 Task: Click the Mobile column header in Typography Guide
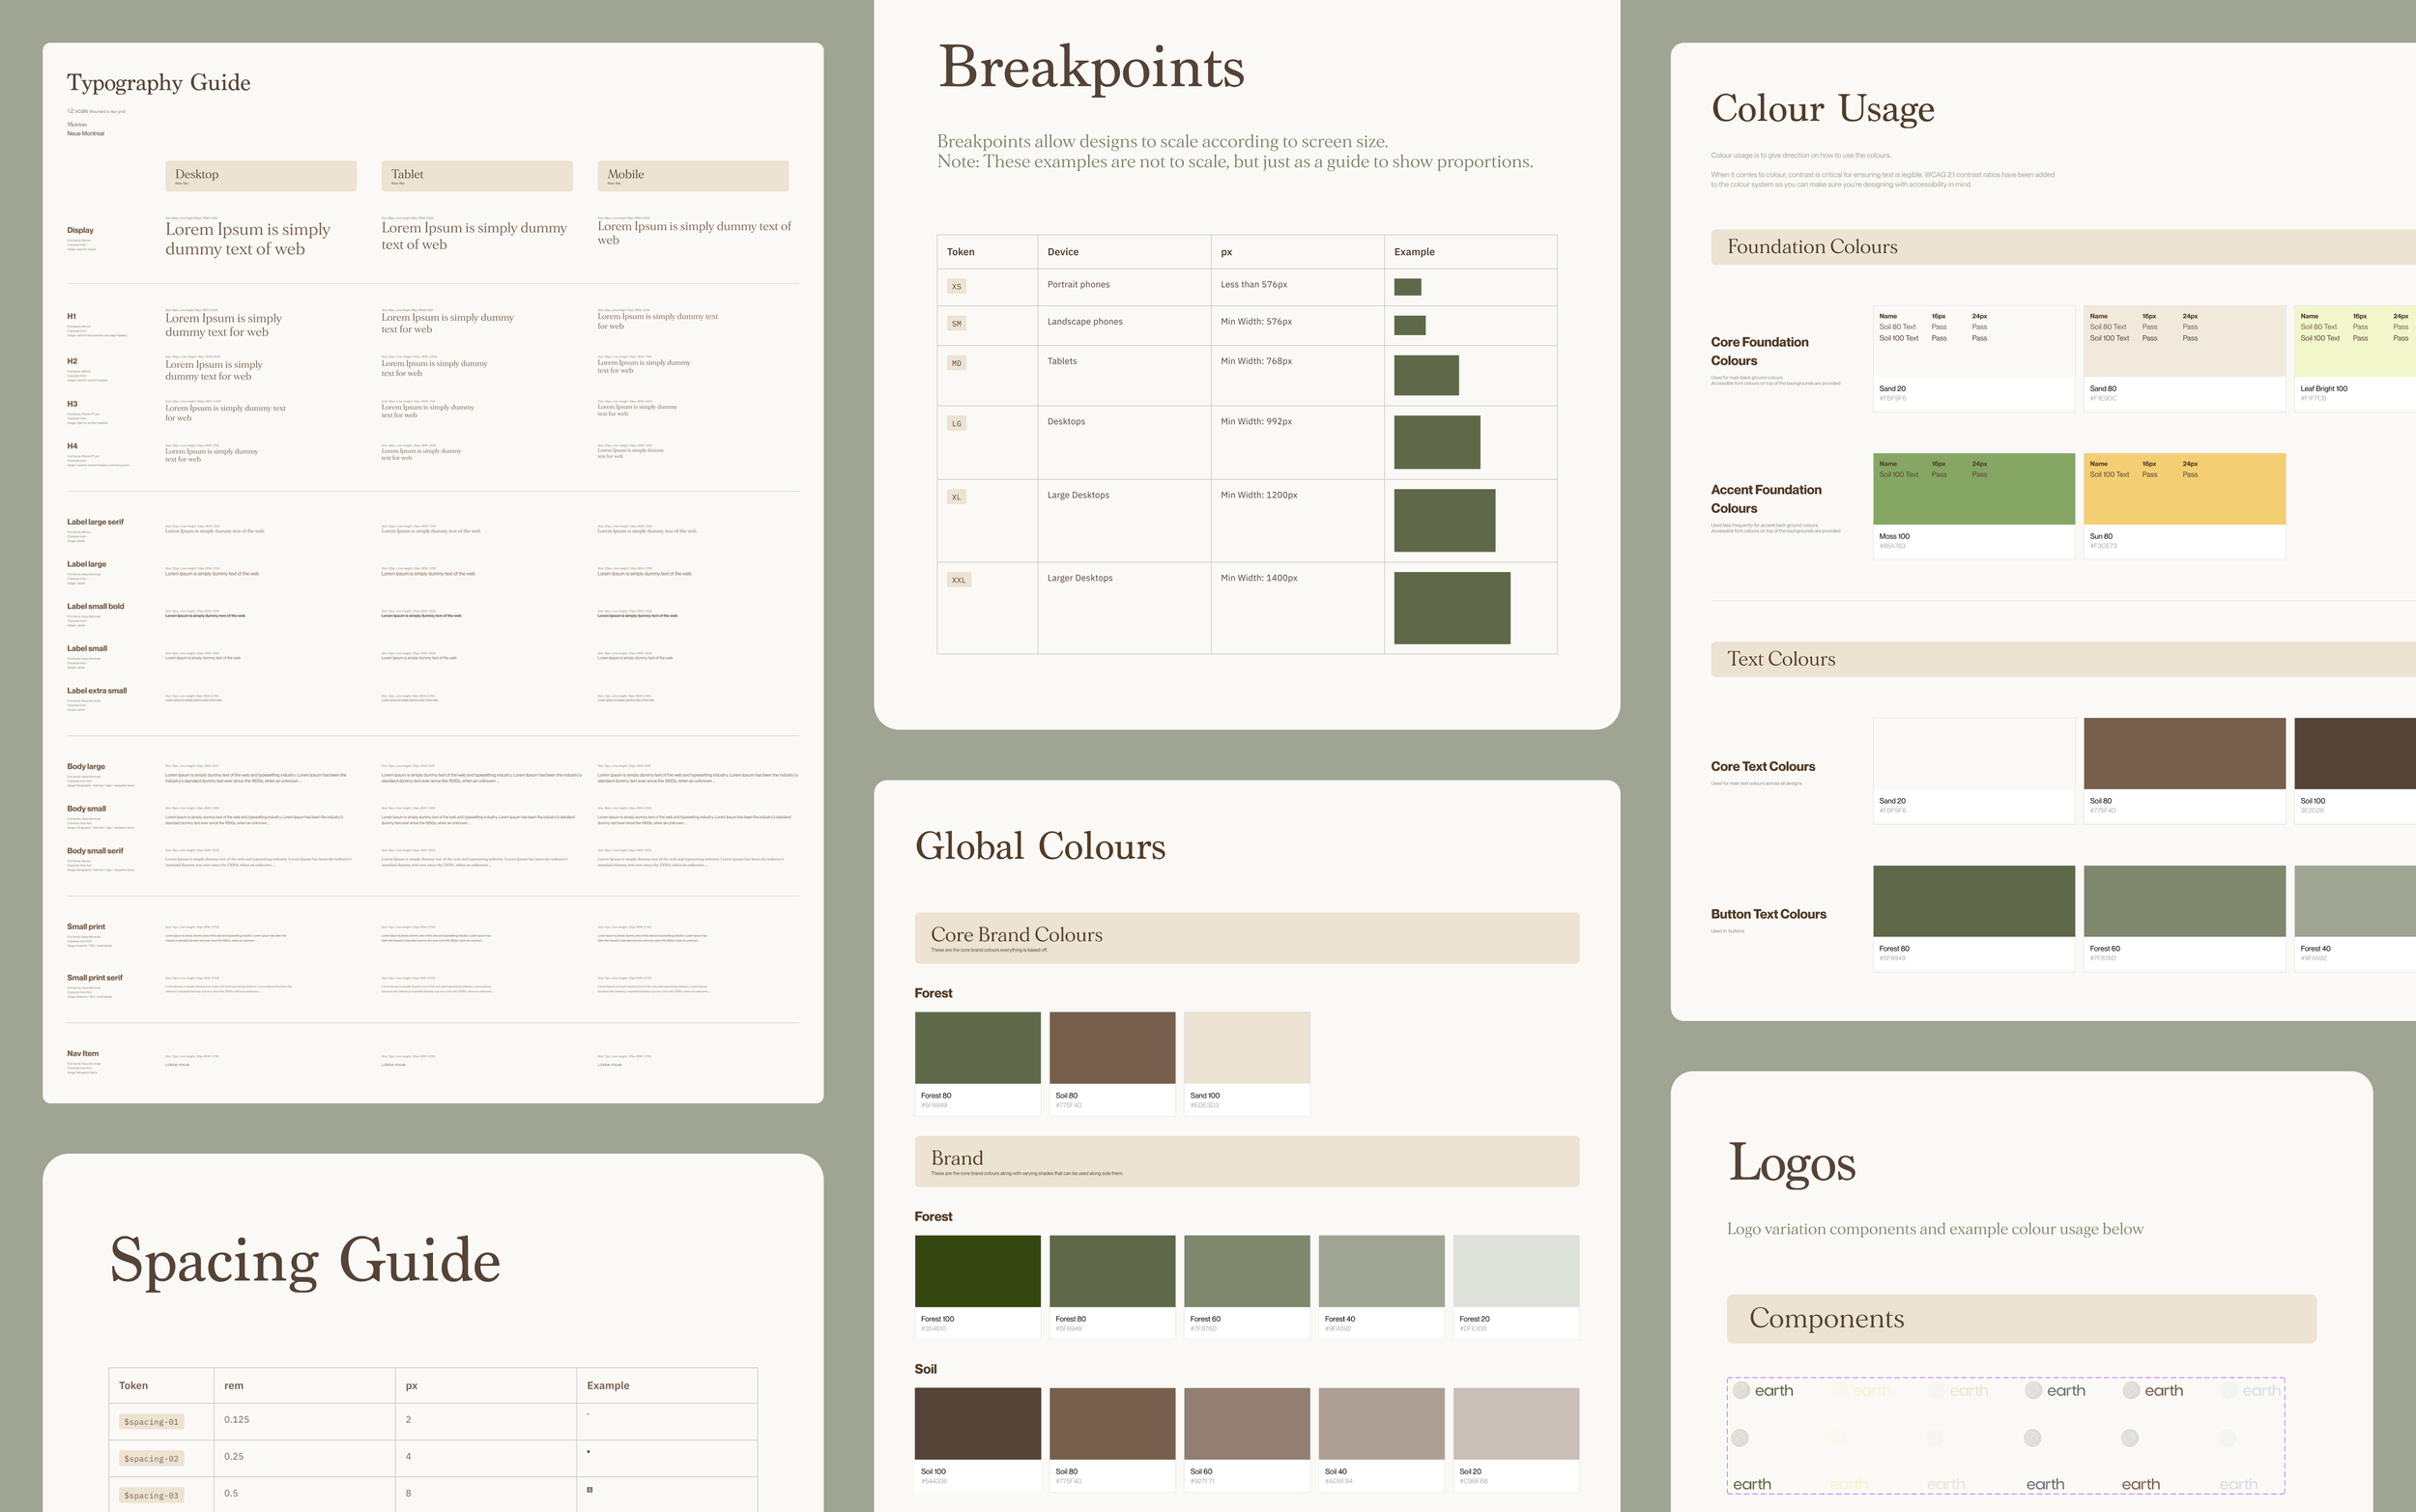693,176
